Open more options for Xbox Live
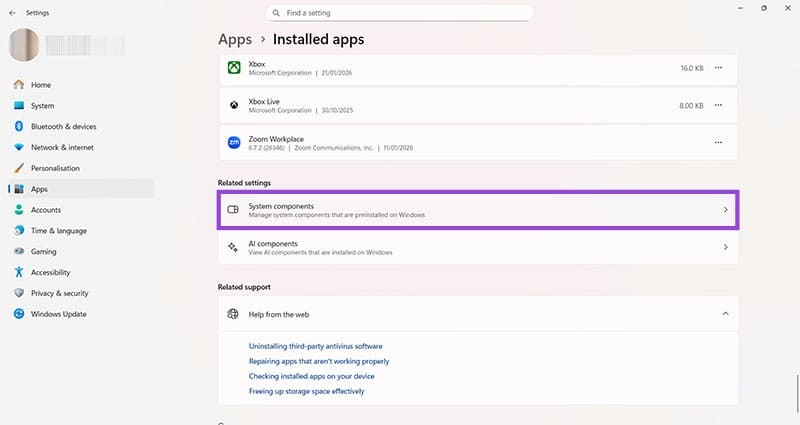The width and height of the screenshot is (800, 425). [x=718, y=105]
